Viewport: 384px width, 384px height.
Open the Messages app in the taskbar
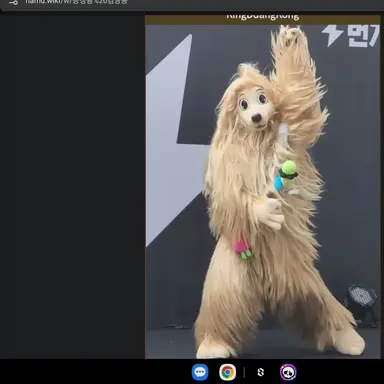click(x=200, y=372)
